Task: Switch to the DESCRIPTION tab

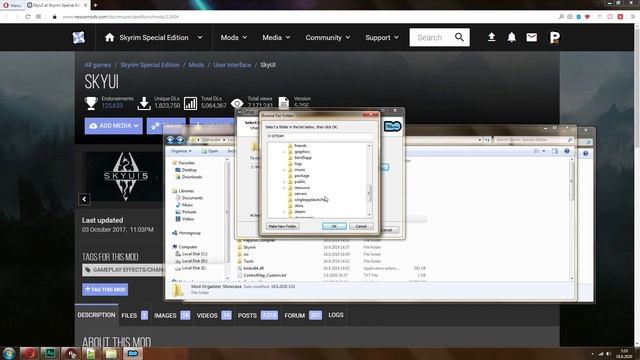Action: click(96, 315)
